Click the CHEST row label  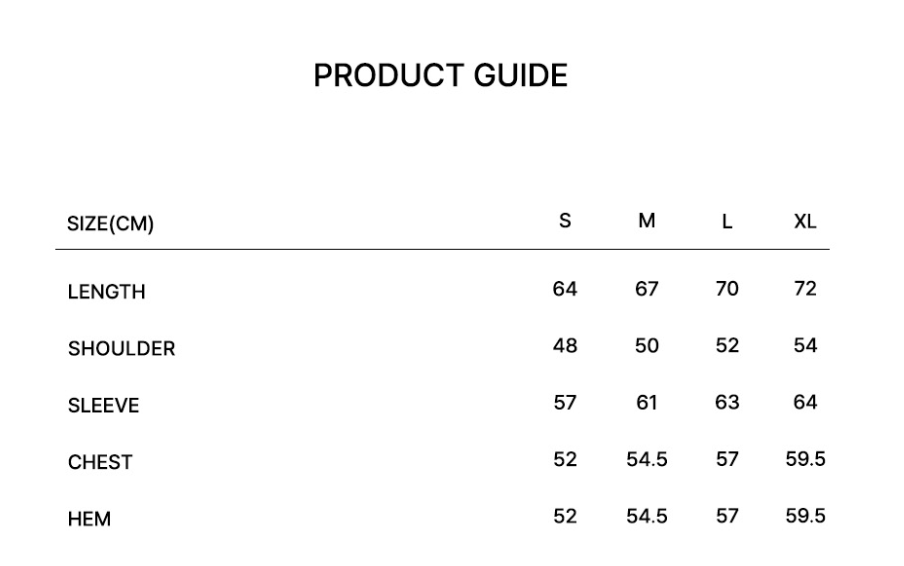[100, 463]
